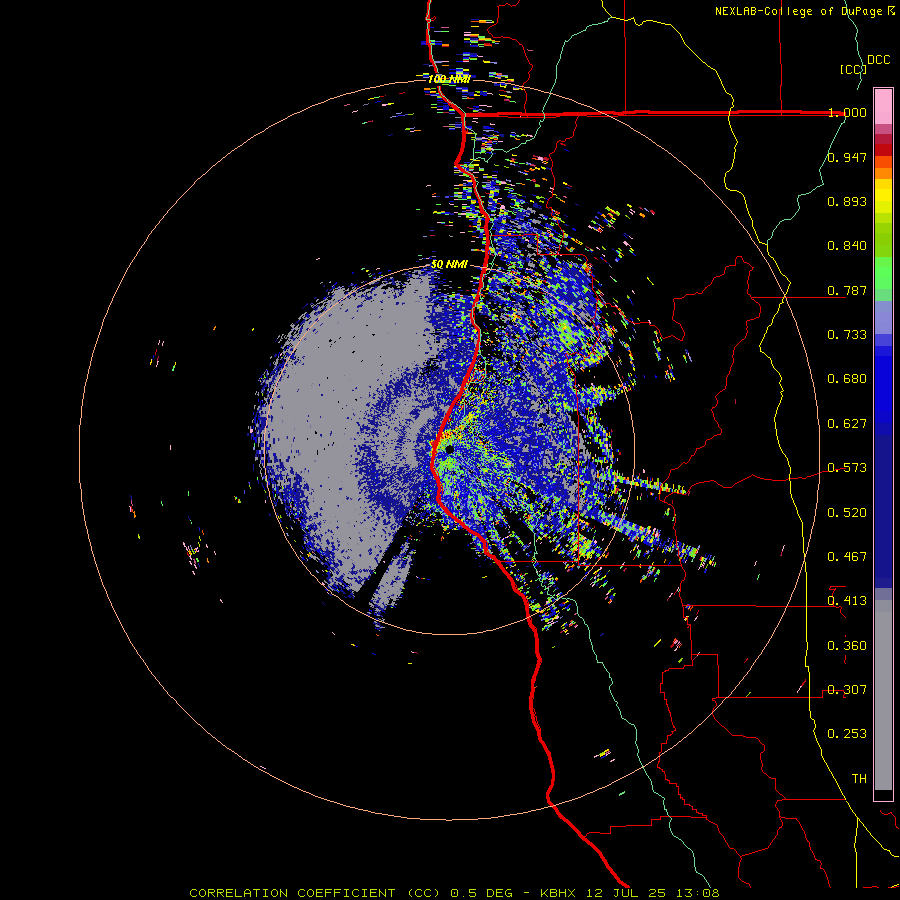Click the 50 NMI range ring label
Viewport: 900px width, 900px height.
click(449, 265)
